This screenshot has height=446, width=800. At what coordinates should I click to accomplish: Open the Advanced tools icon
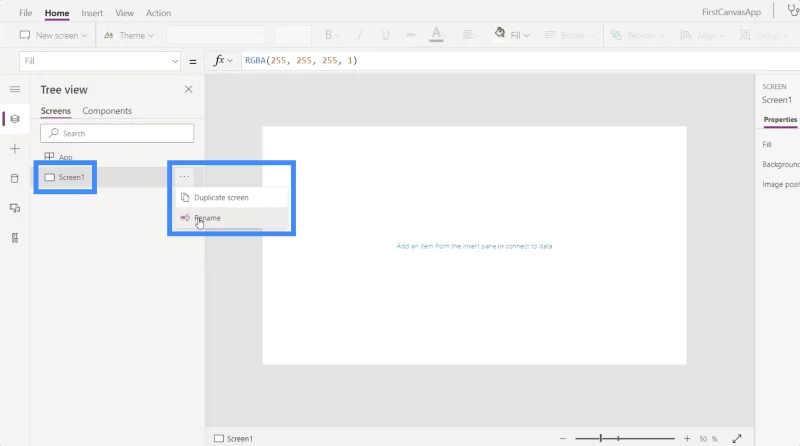pos(15,238)
